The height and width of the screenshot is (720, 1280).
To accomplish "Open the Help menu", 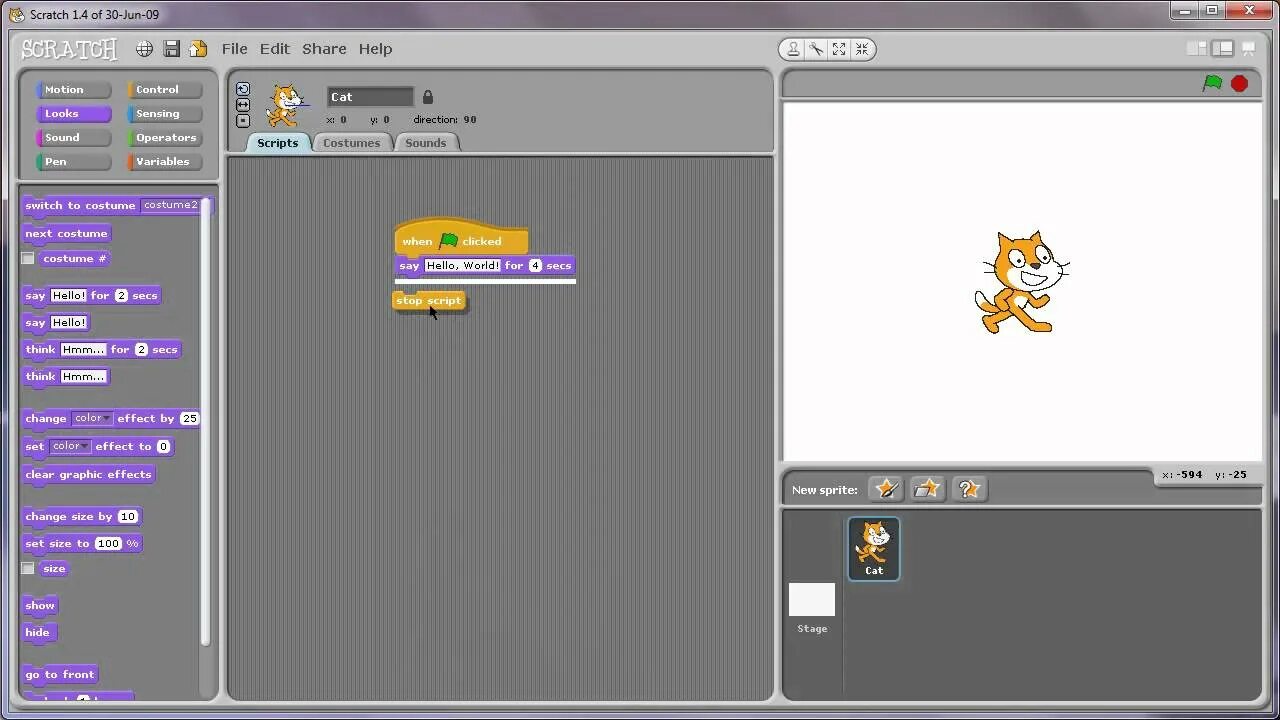I will point(375,49).
